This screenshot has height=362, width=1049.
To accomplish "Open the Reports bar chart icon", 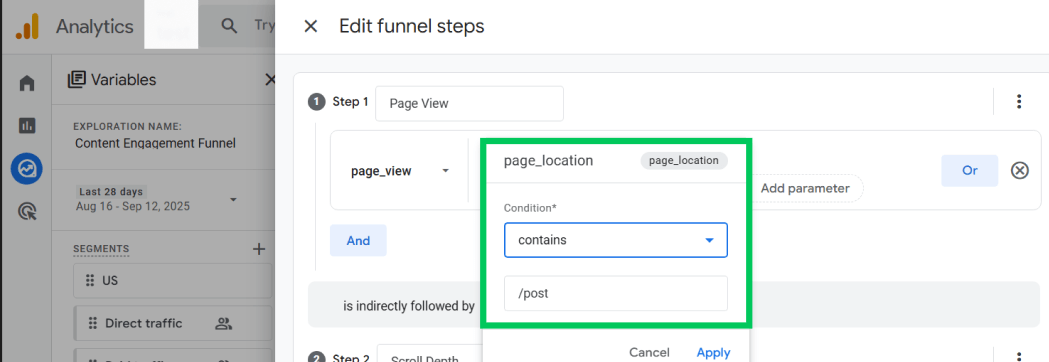I will click(27, 125).
